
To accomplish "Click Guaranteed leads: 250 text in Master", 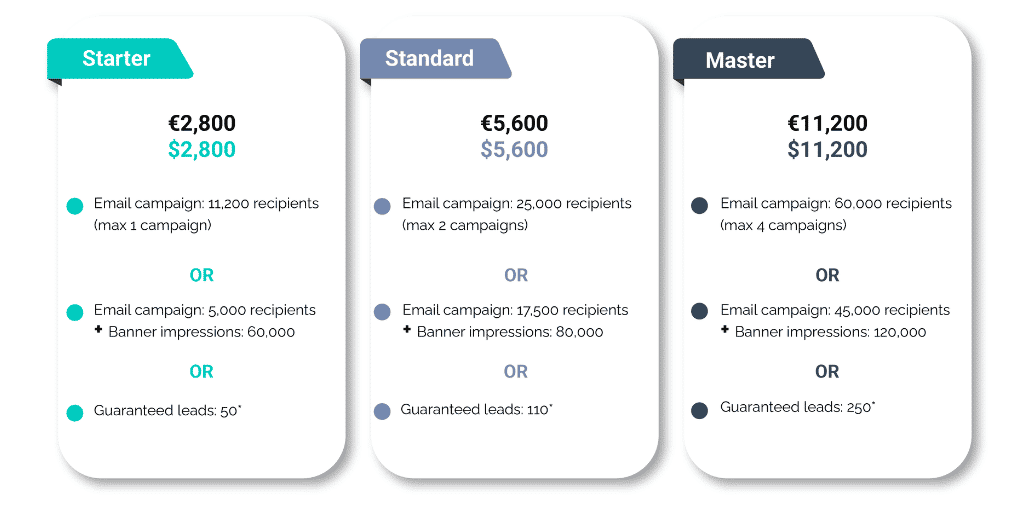I will click(797, 408).
